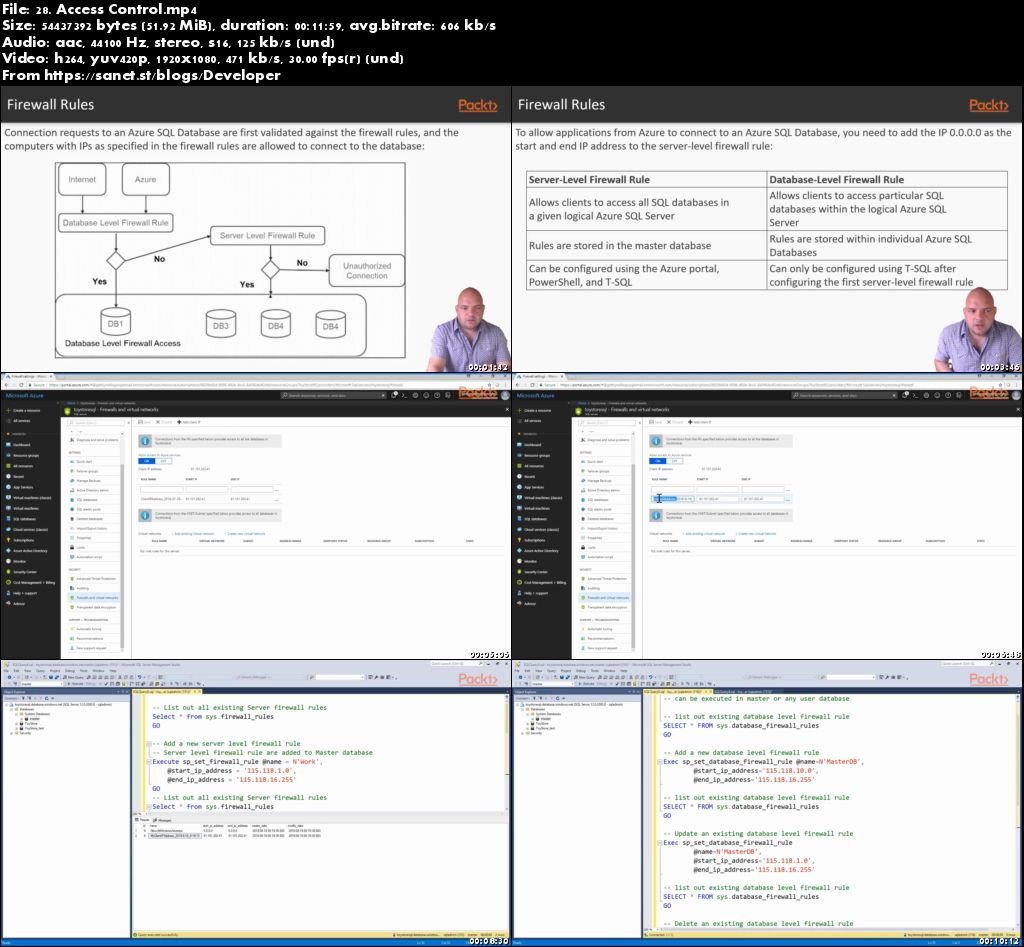Click the Azure search box in the 00:05:05 frame
The height and width of the screenshot is (947, 1024).
coord(333,395)
